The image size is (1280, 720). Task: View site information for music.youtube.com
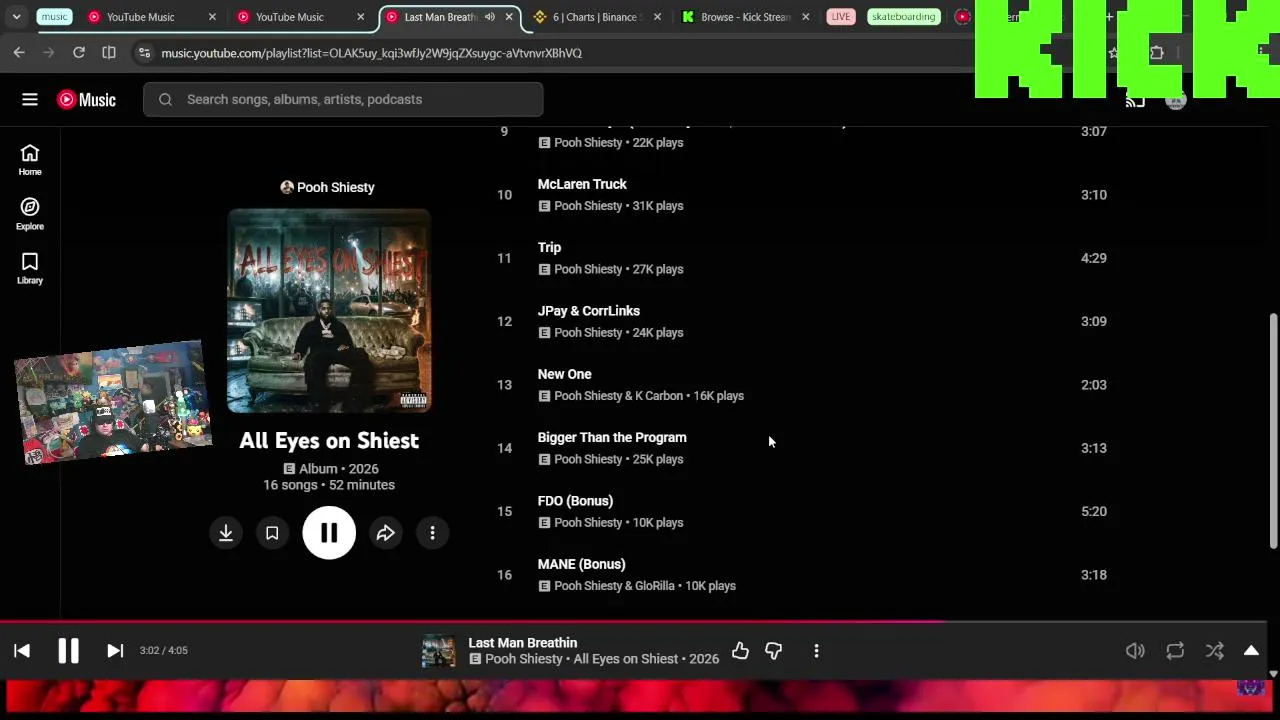pyautogui.click(x=144, y=53)
